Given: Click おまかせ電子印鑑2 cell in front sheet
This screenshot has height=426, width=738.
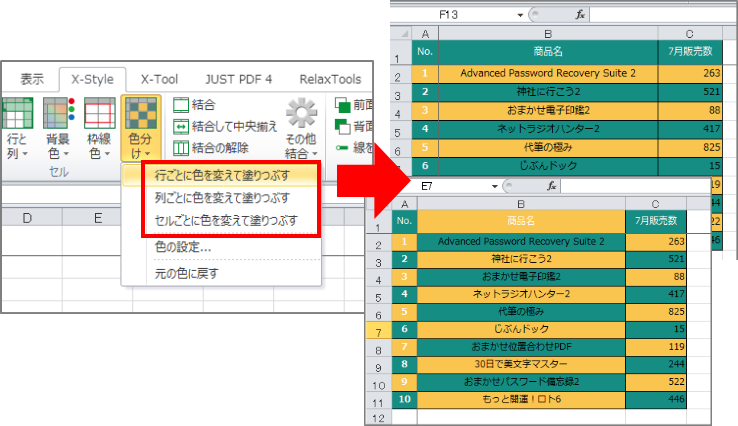Looking at the screenshot, I should coord(521,277).
